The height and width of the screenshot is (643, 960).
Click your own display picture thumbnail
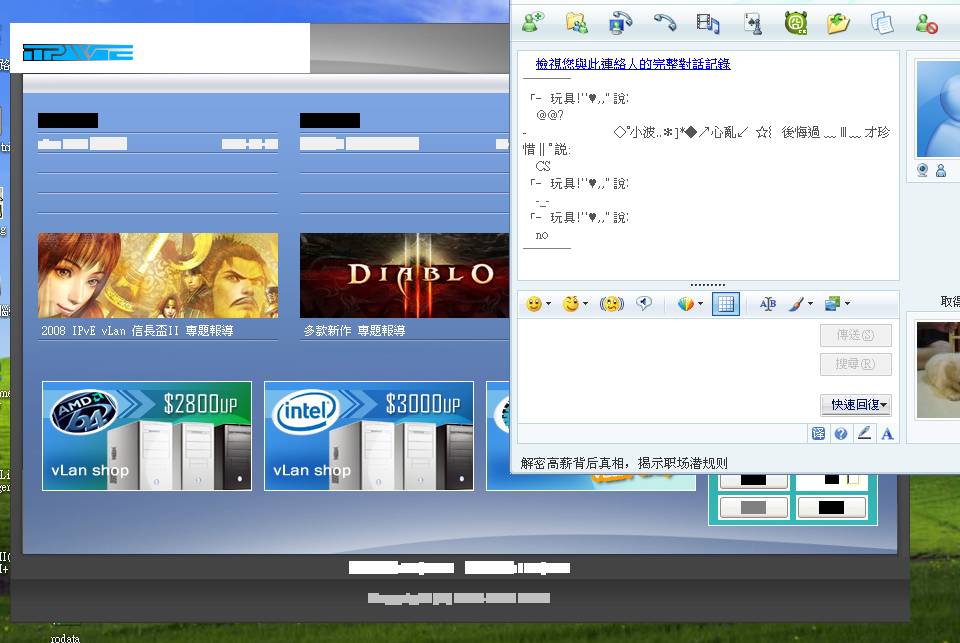point(938,370)
